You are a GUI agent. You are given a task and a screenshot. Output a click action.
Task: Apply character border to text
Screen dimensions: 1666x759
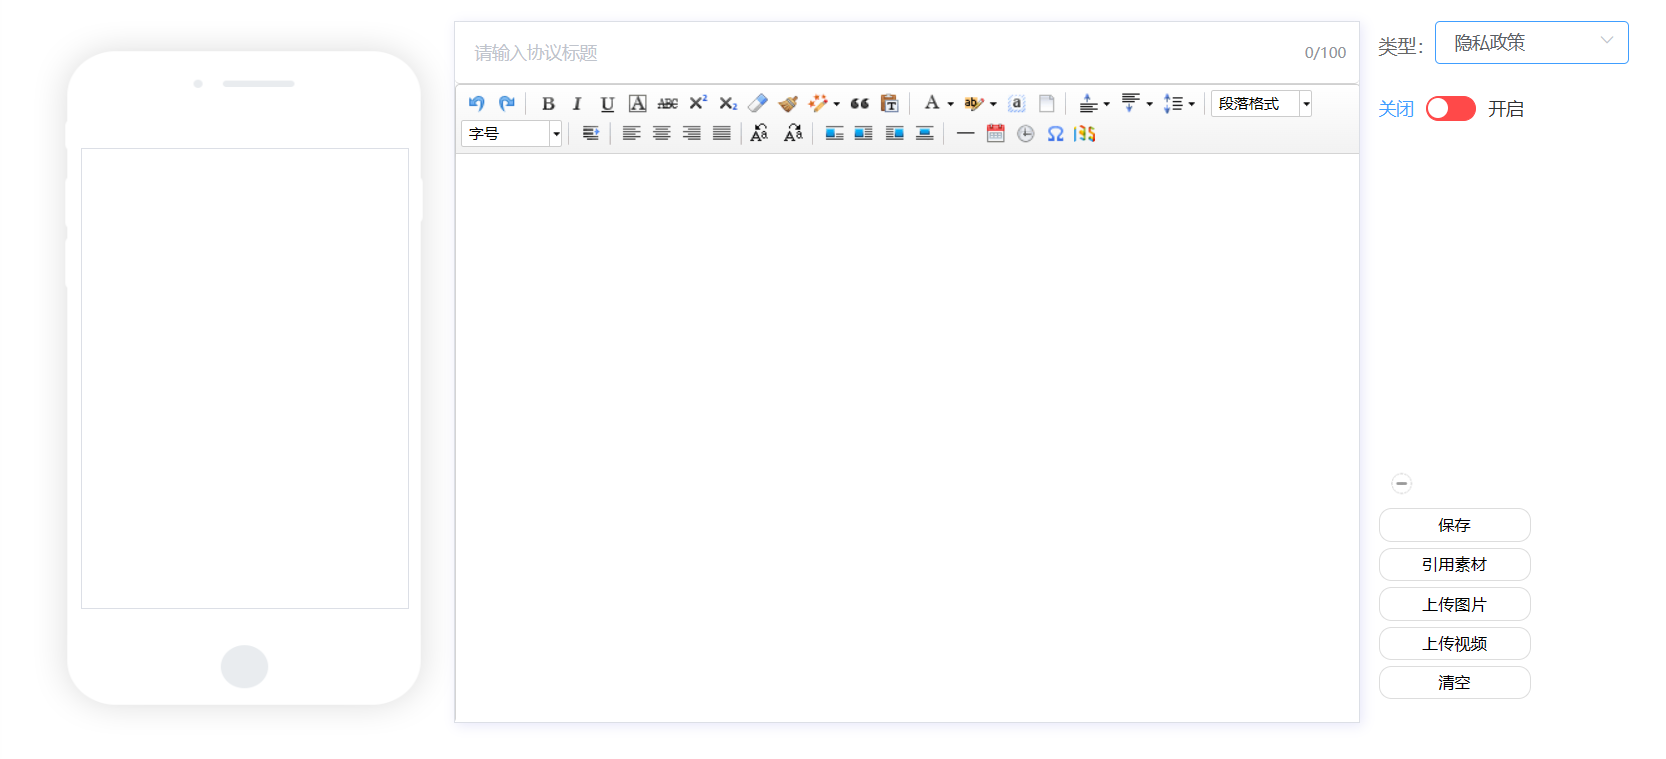(x=637, y=103)
